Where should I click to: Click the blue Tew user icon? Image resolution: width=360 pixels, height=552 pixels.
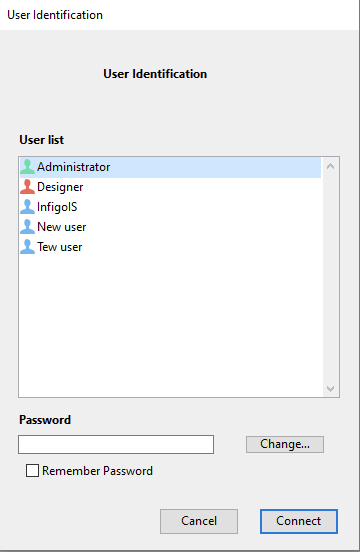(x=27, y=247)
